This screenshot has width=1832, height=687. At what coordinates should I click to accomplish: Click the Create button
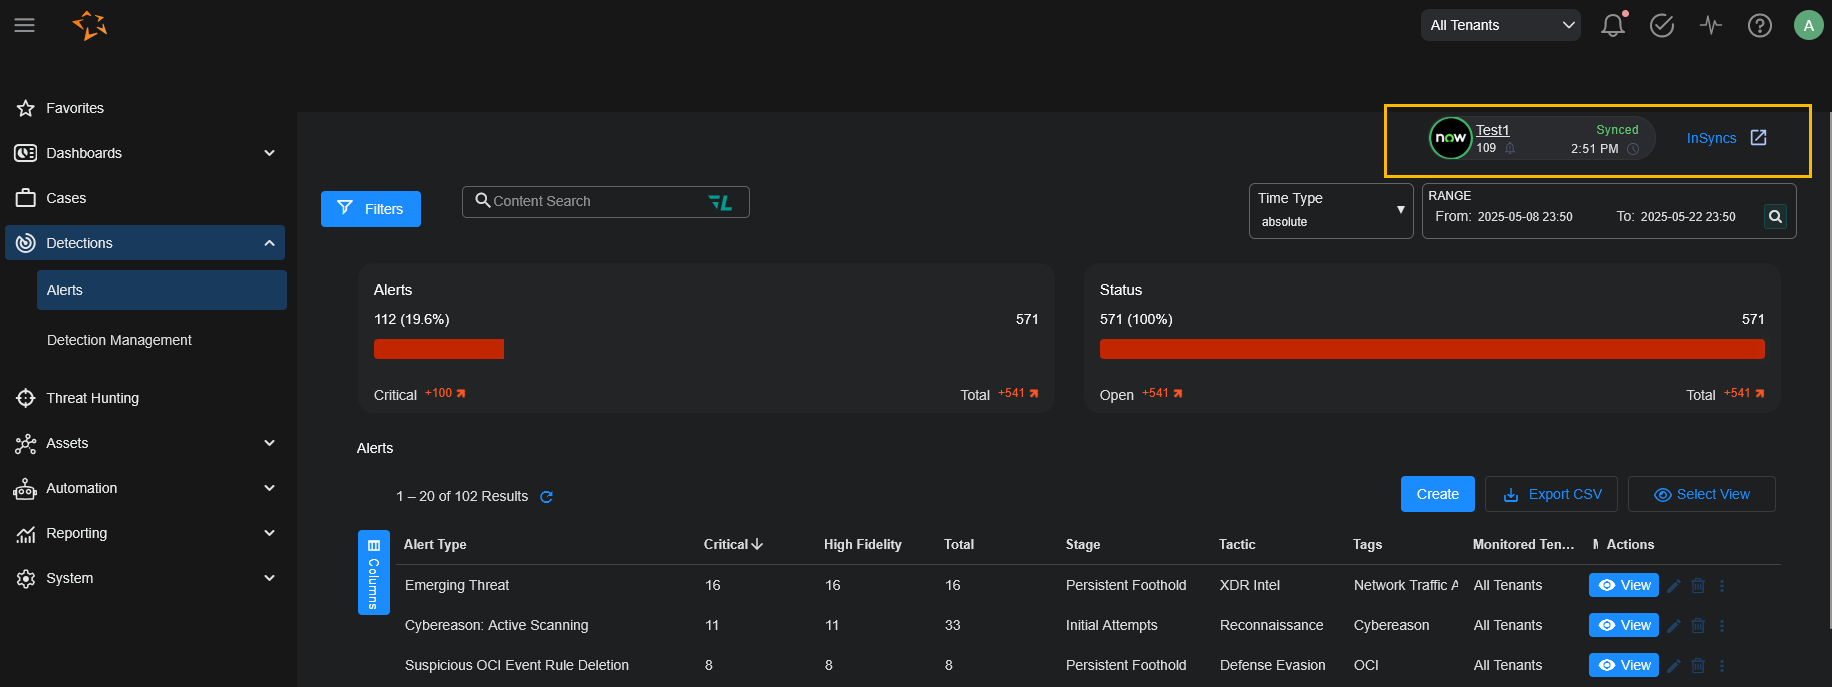[1437, 494]
